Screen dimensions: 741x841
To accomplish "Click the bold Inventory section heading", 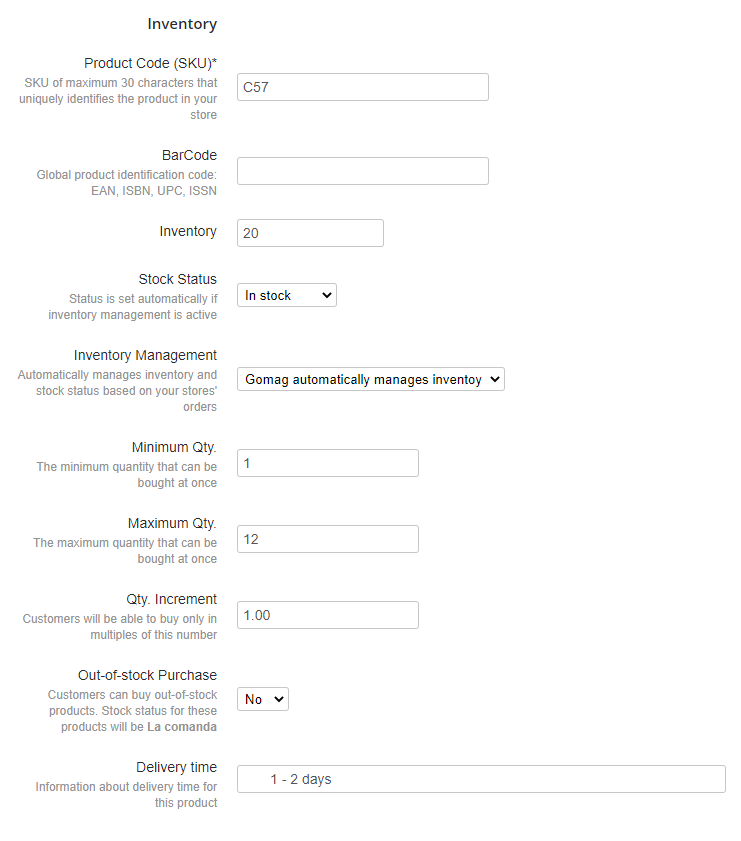I will [182, 24].
